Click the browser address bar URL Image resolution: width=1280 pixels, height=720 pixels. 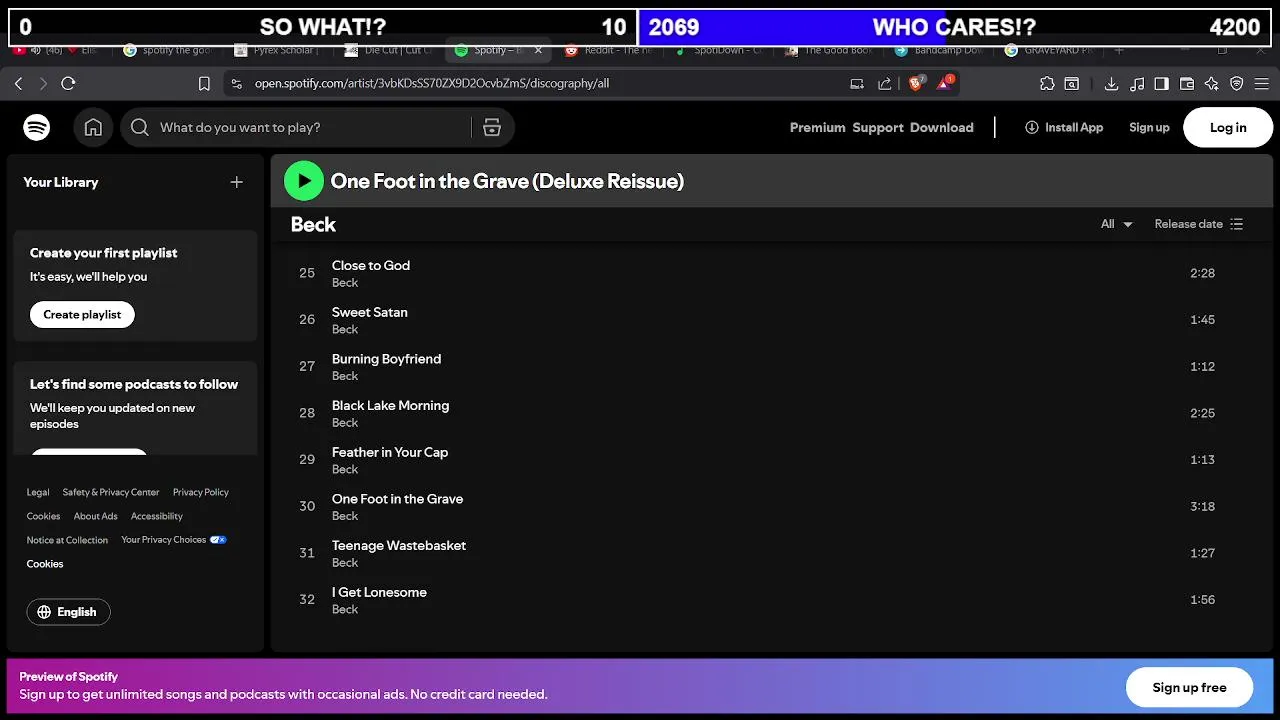[x=431, y=84]
